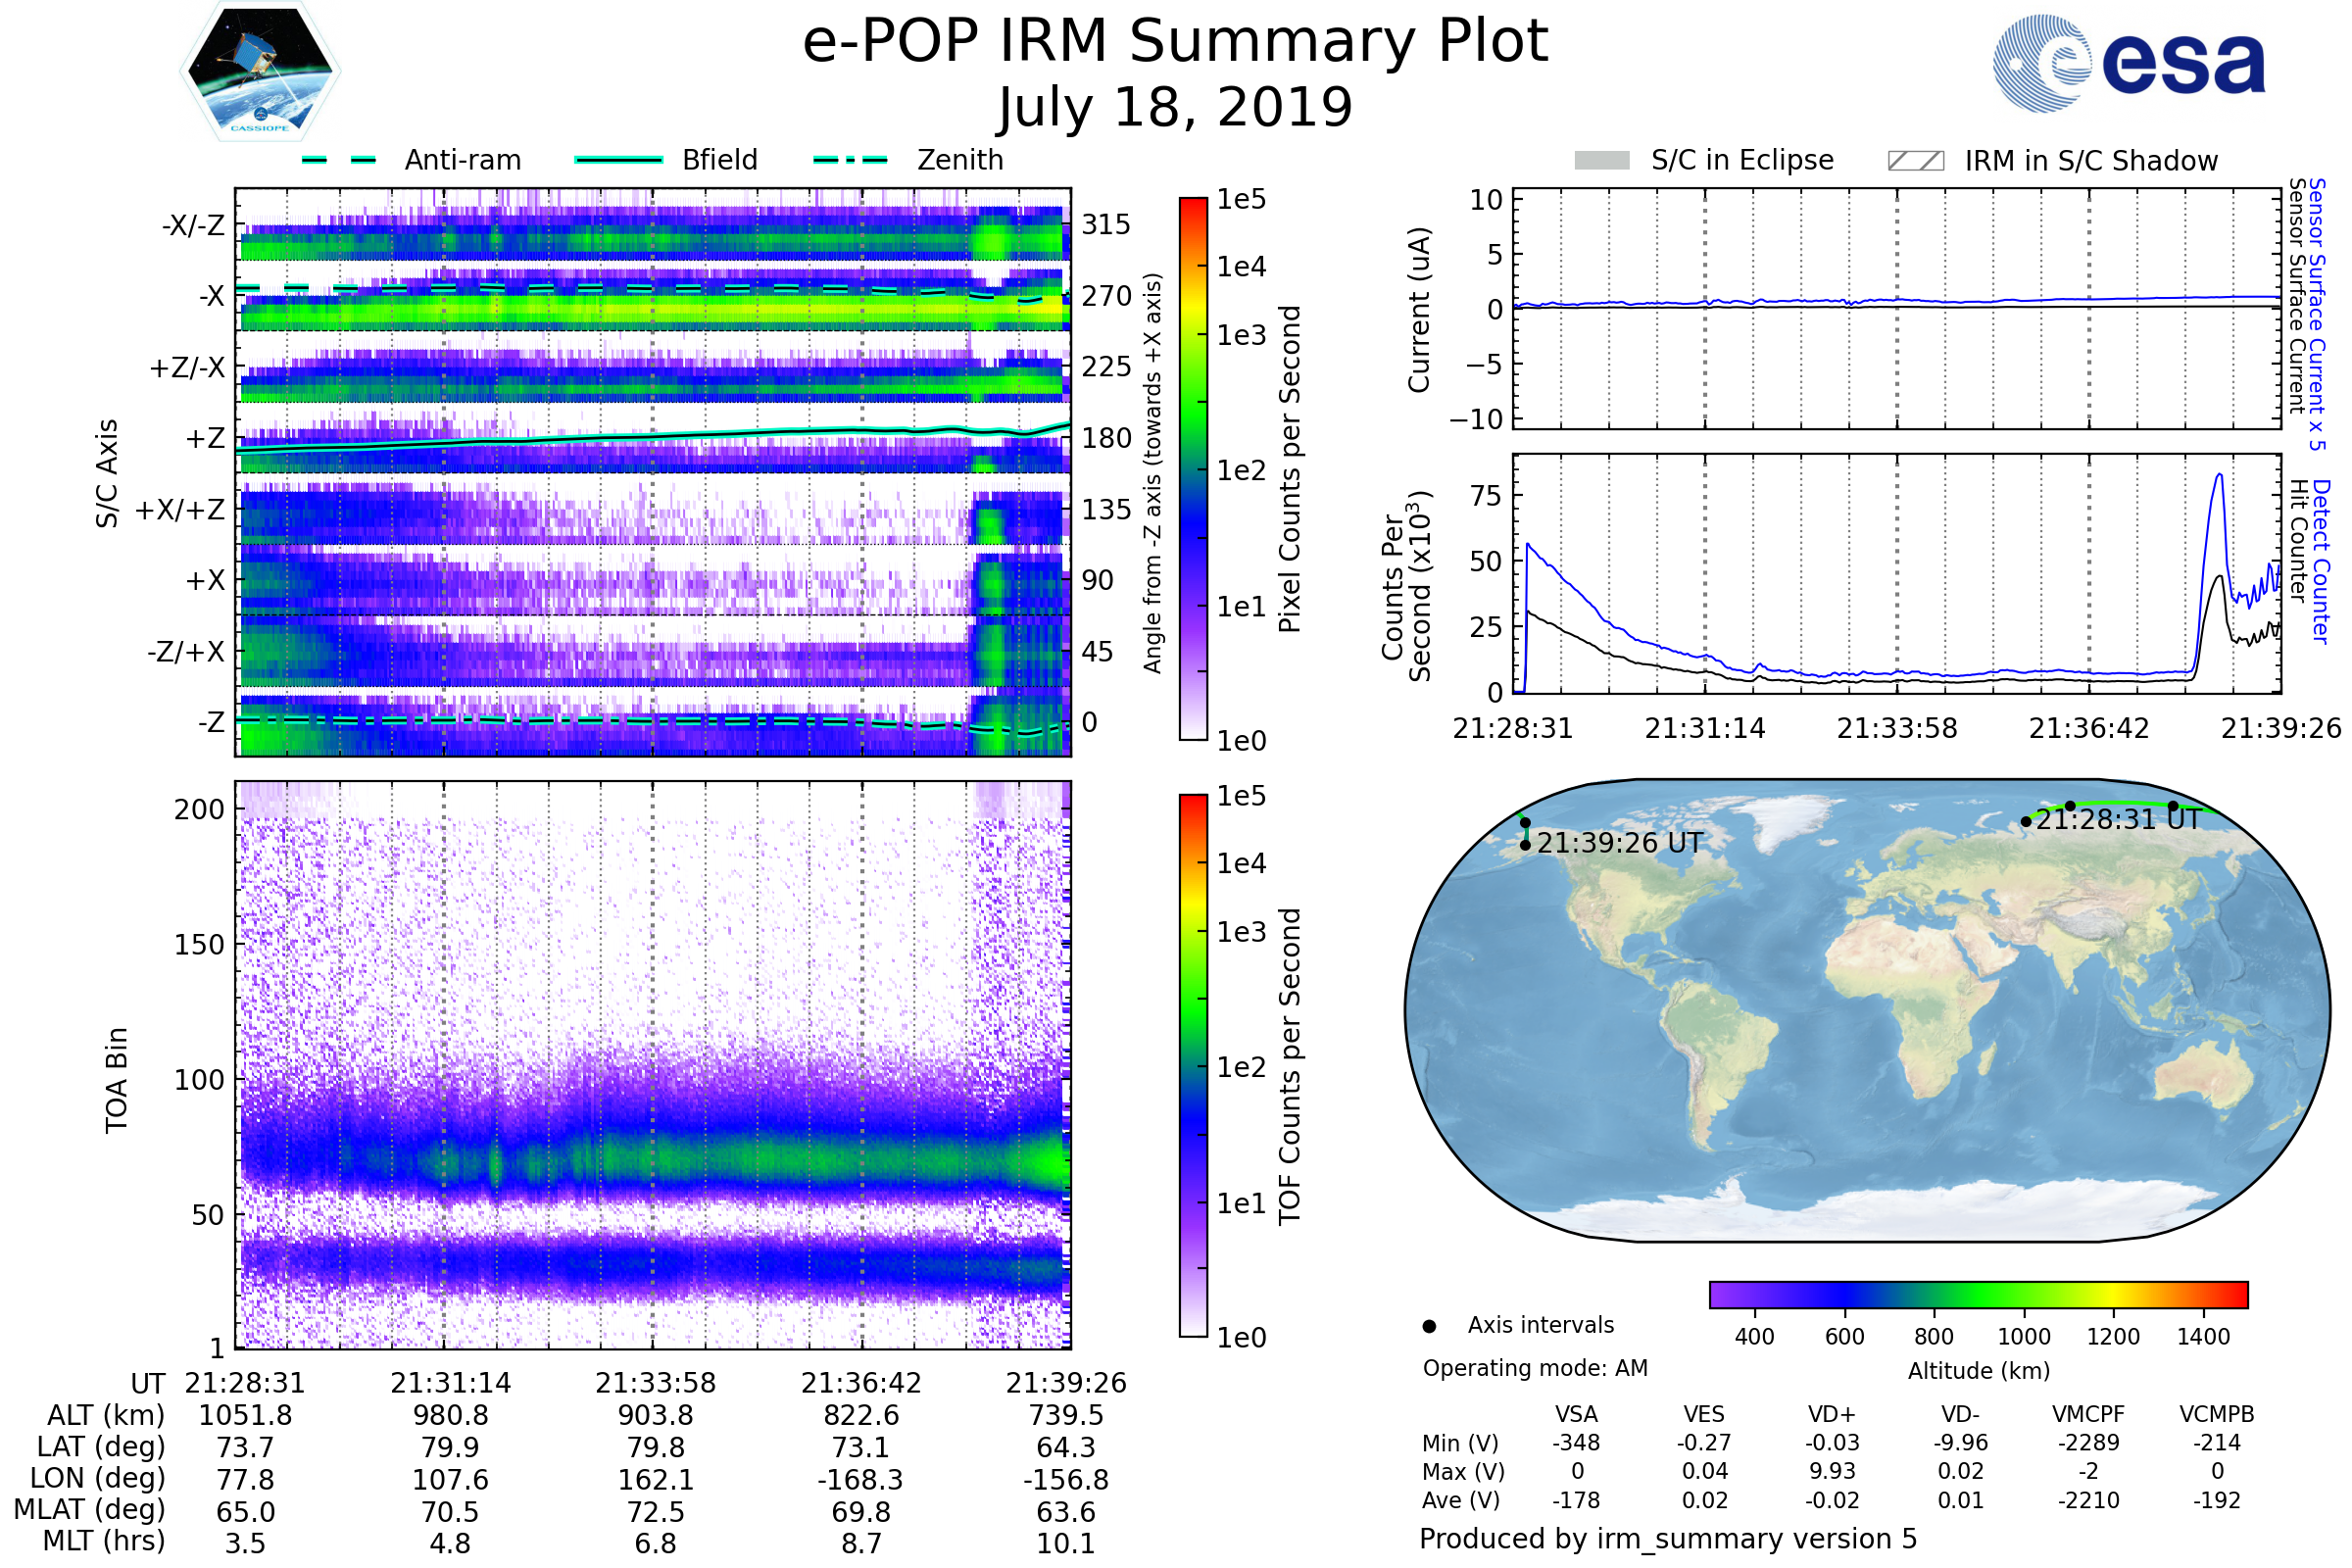Click the Bfield solid line legend marker
This screenshot has height=1568, width=2352.
coord(618,160)
